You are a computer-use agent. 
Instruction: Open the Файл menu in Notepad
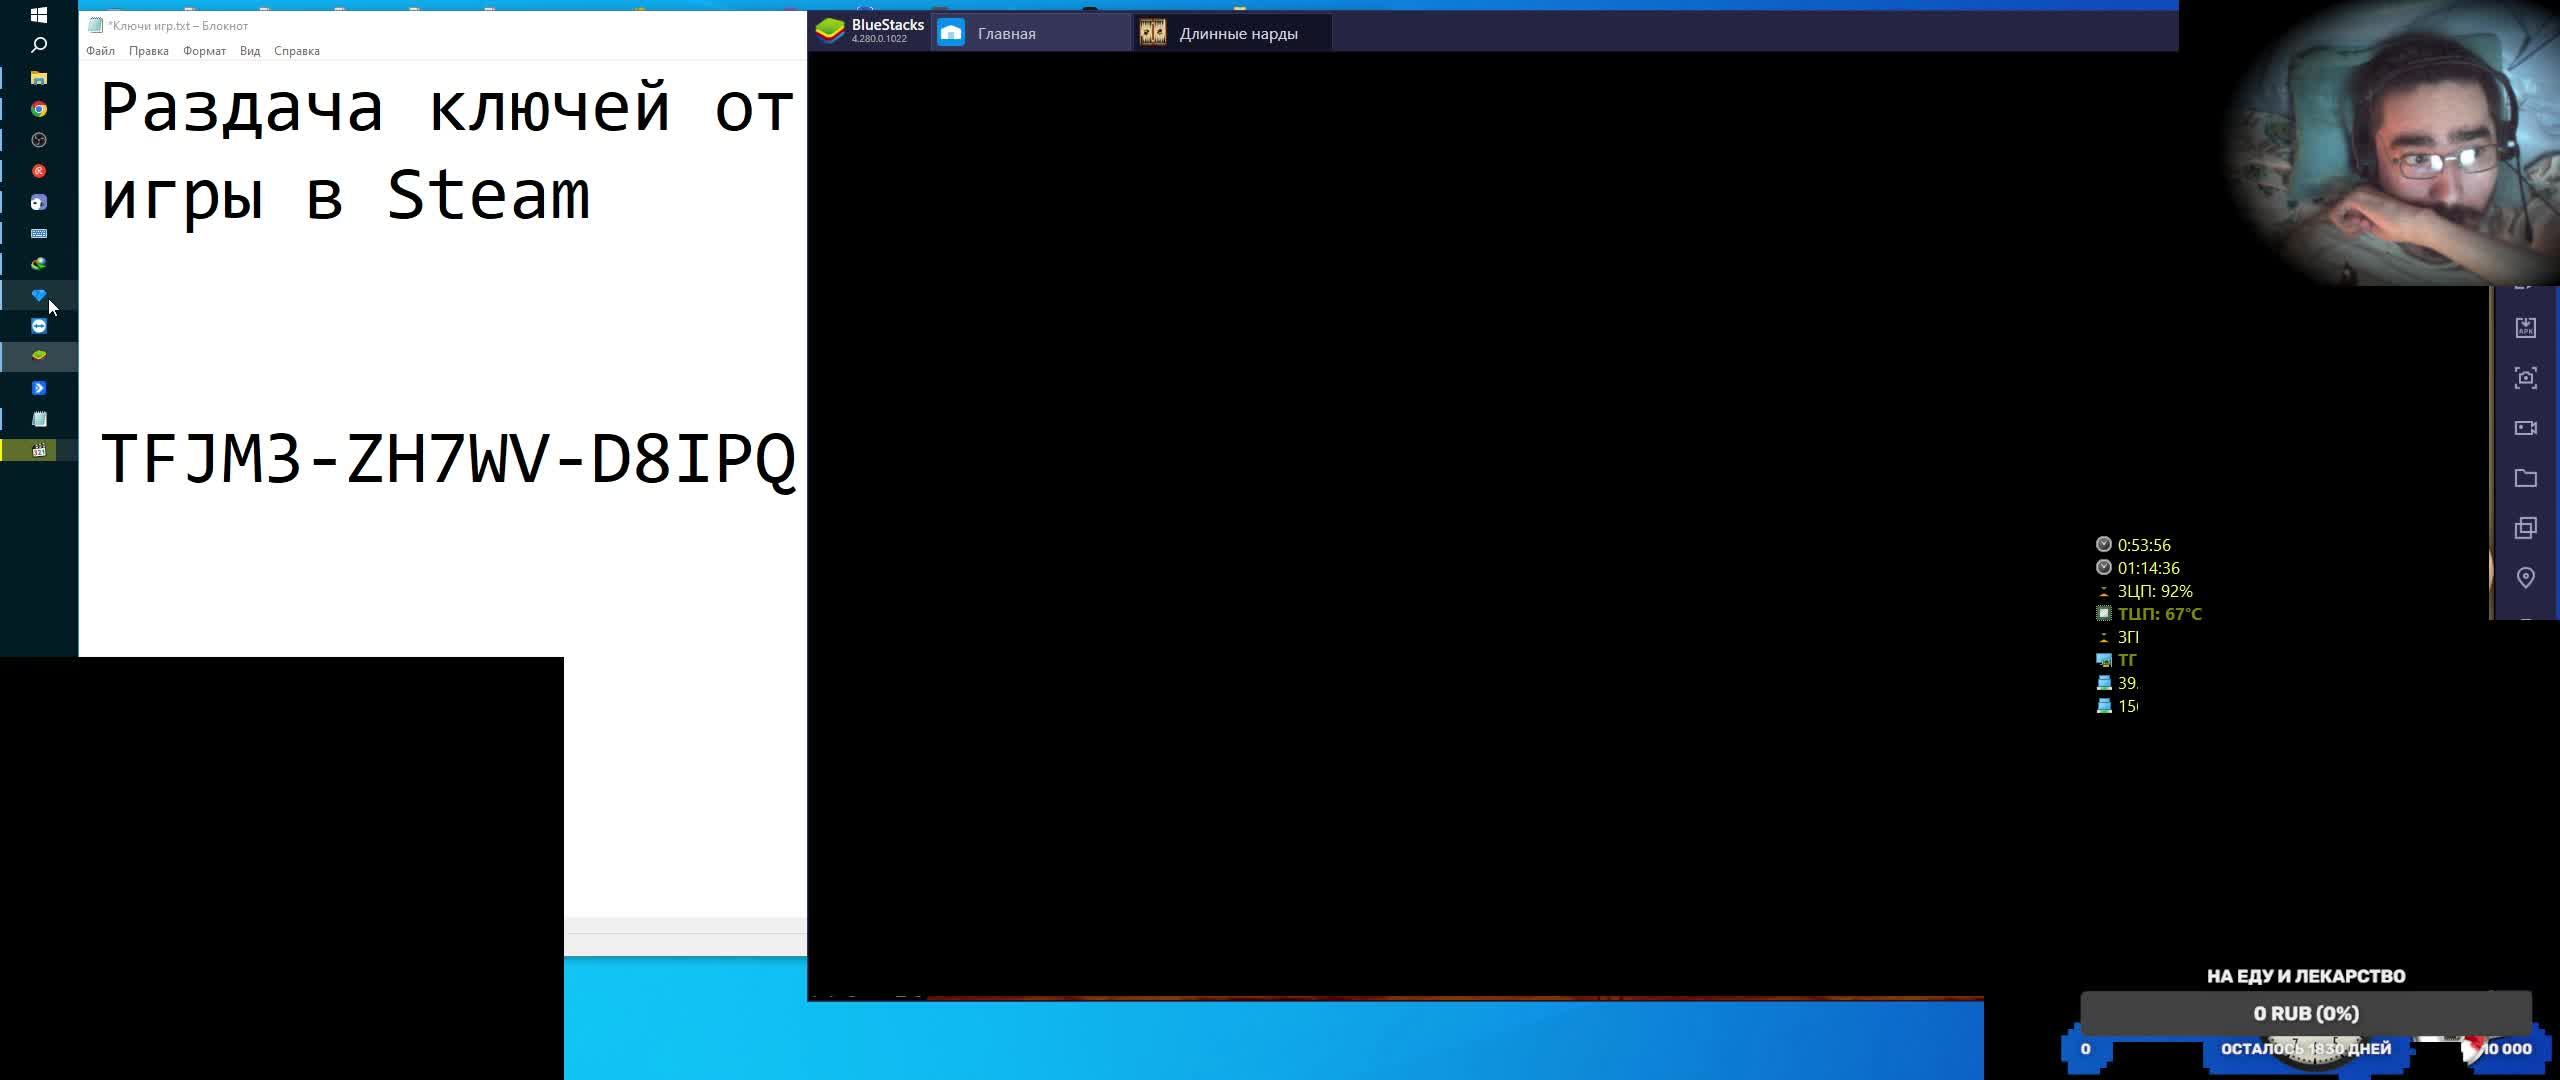100,51
